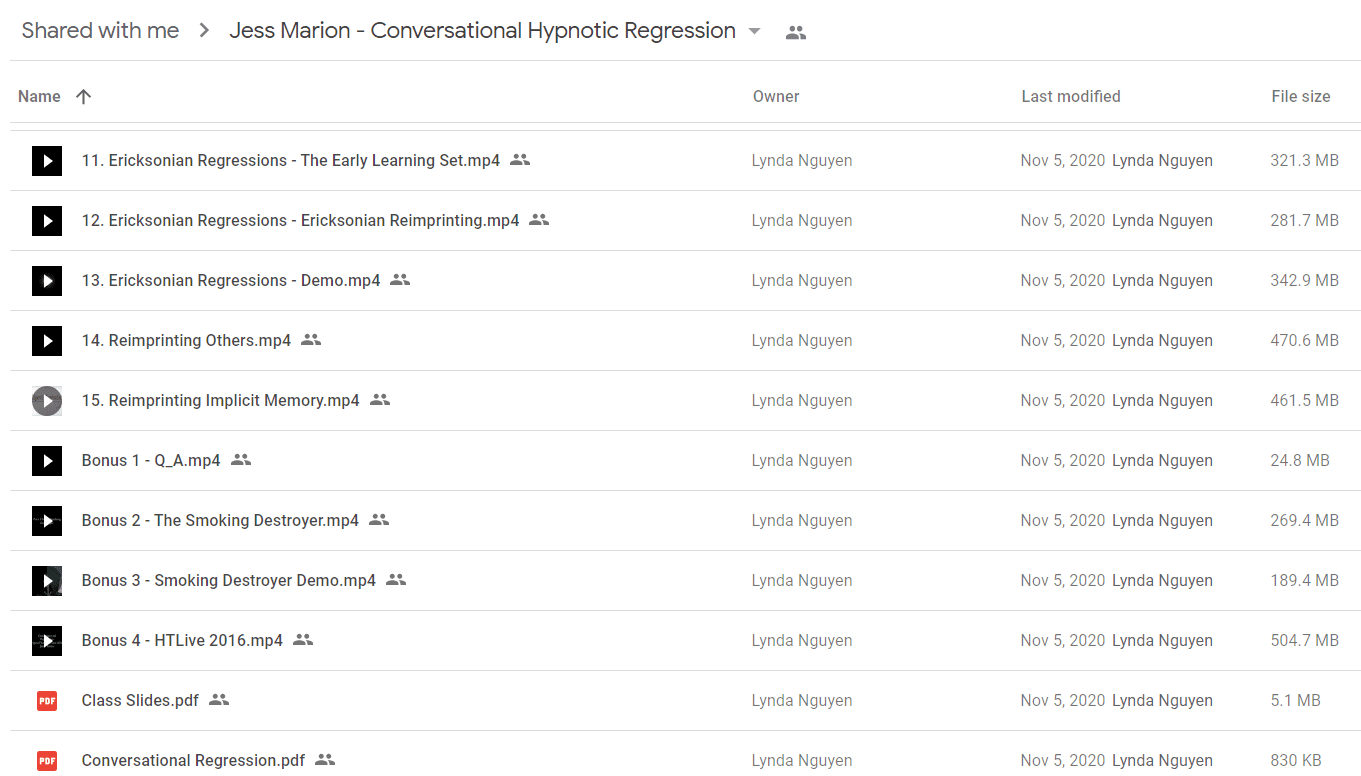Click Nov 5, 2020 date in Bonus 4 HTLive row
This screenshot has width=1361, height=776.
tap(1063, 640)
